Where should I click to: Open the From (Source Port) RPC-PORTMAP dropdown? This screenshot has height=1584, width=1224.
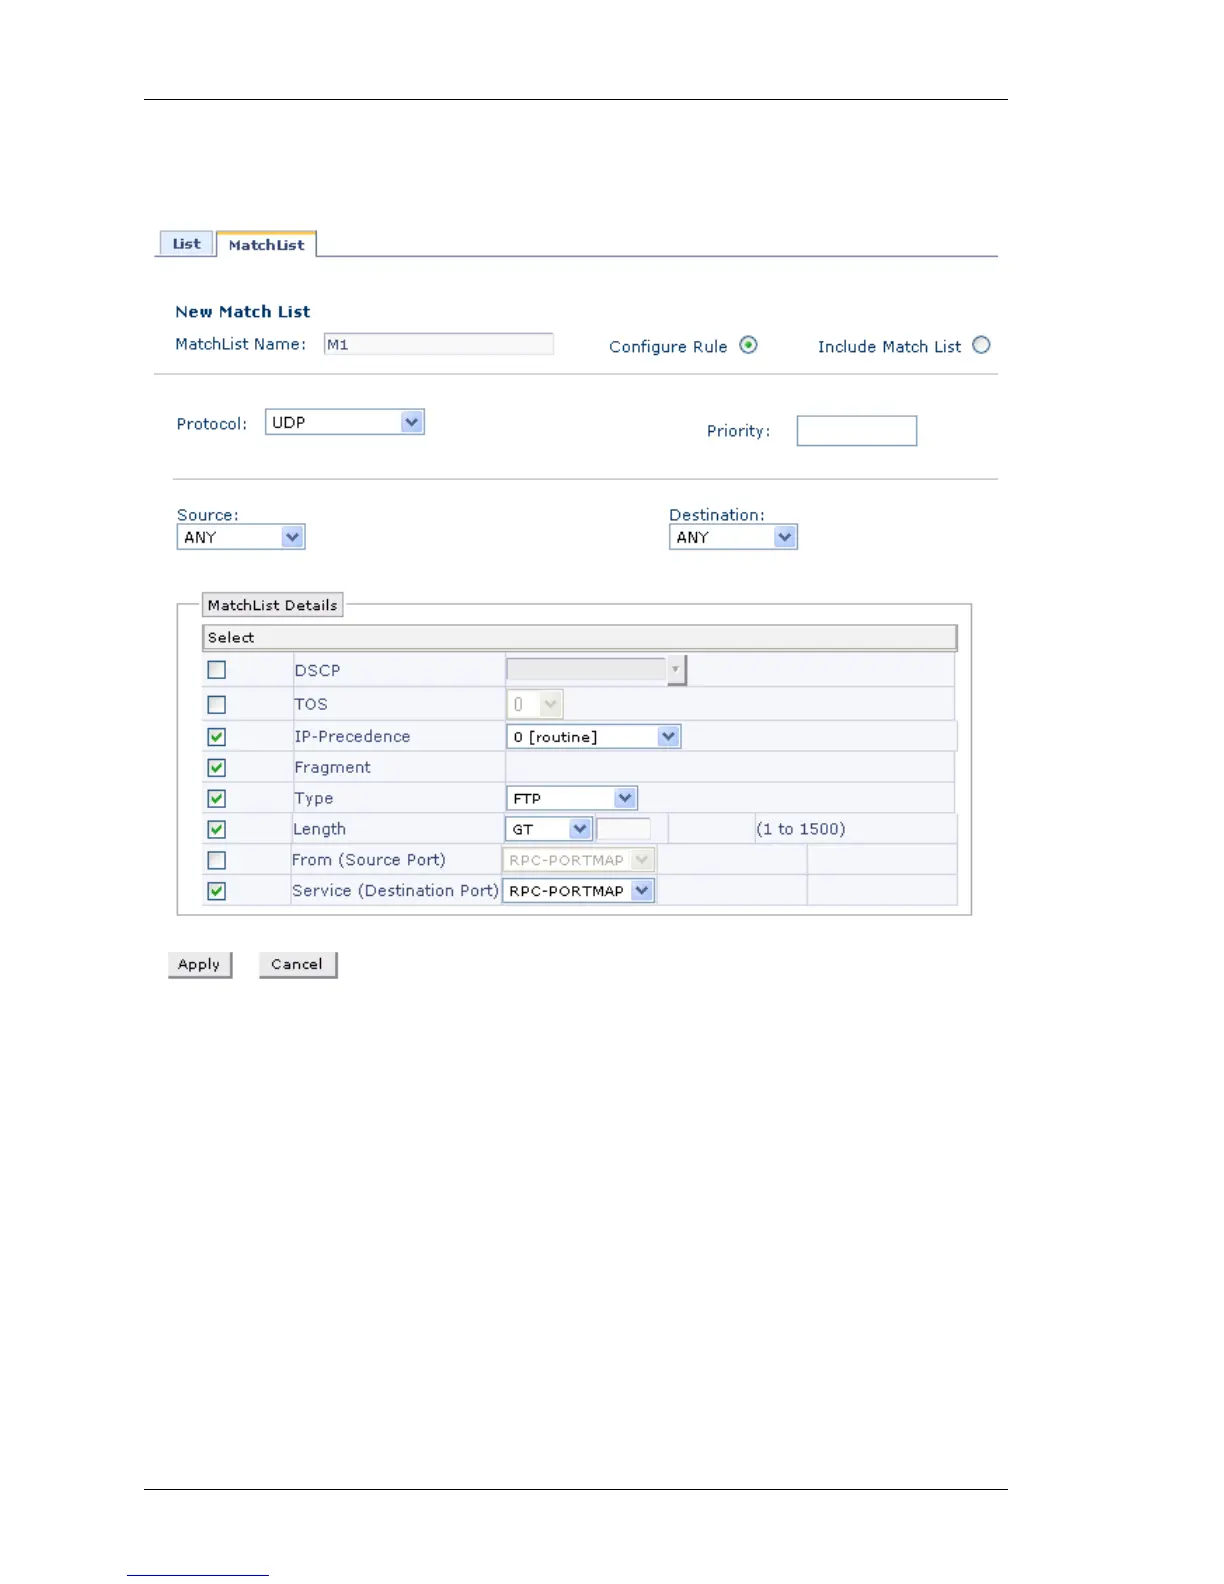point(578,860)
